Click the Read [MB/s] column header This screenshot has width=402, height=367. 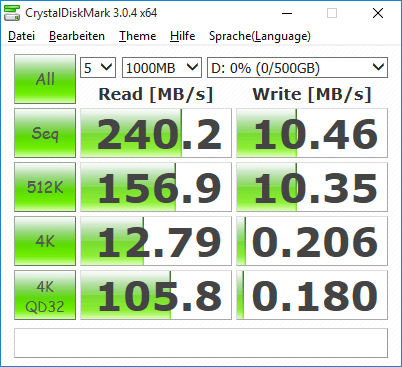[x=156, y=94]
